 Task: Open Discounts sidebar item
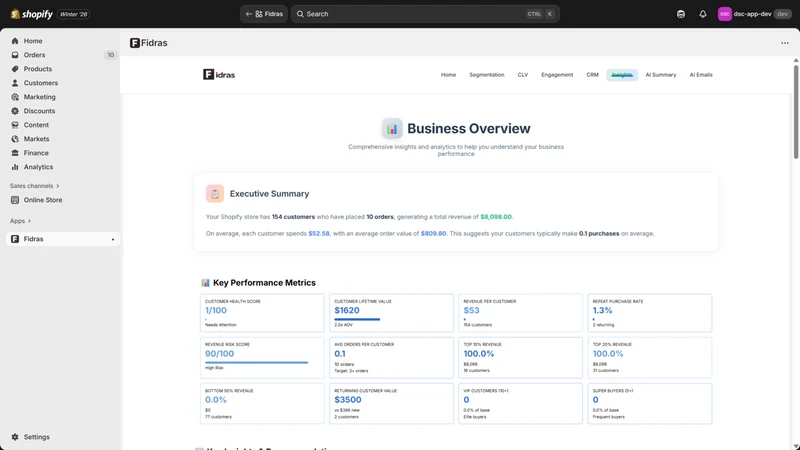point(39,111)
